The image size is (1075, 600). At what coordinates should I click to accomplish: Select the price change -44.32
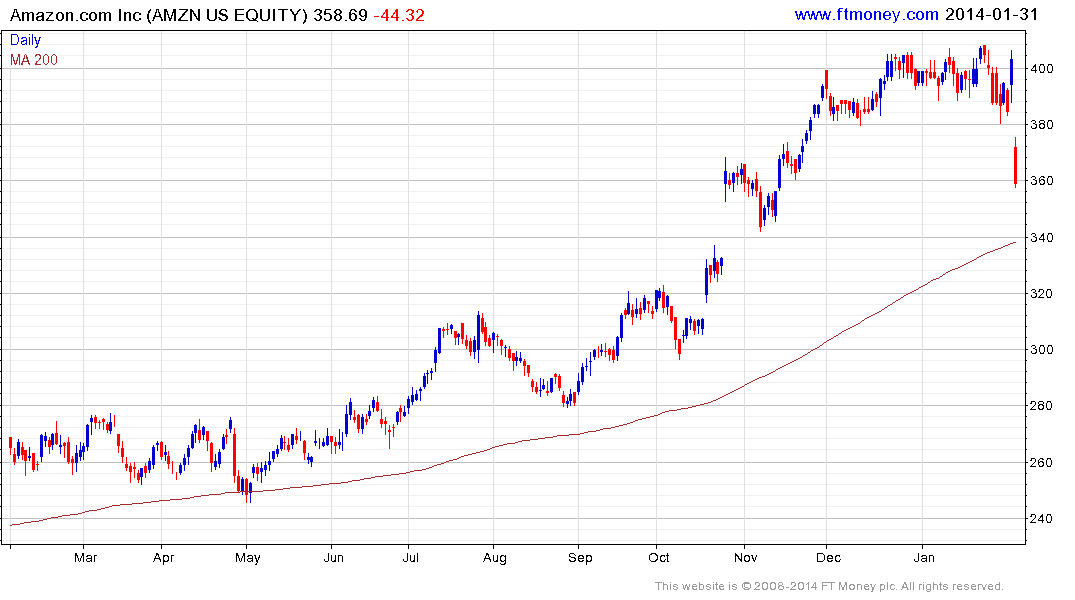399,15
